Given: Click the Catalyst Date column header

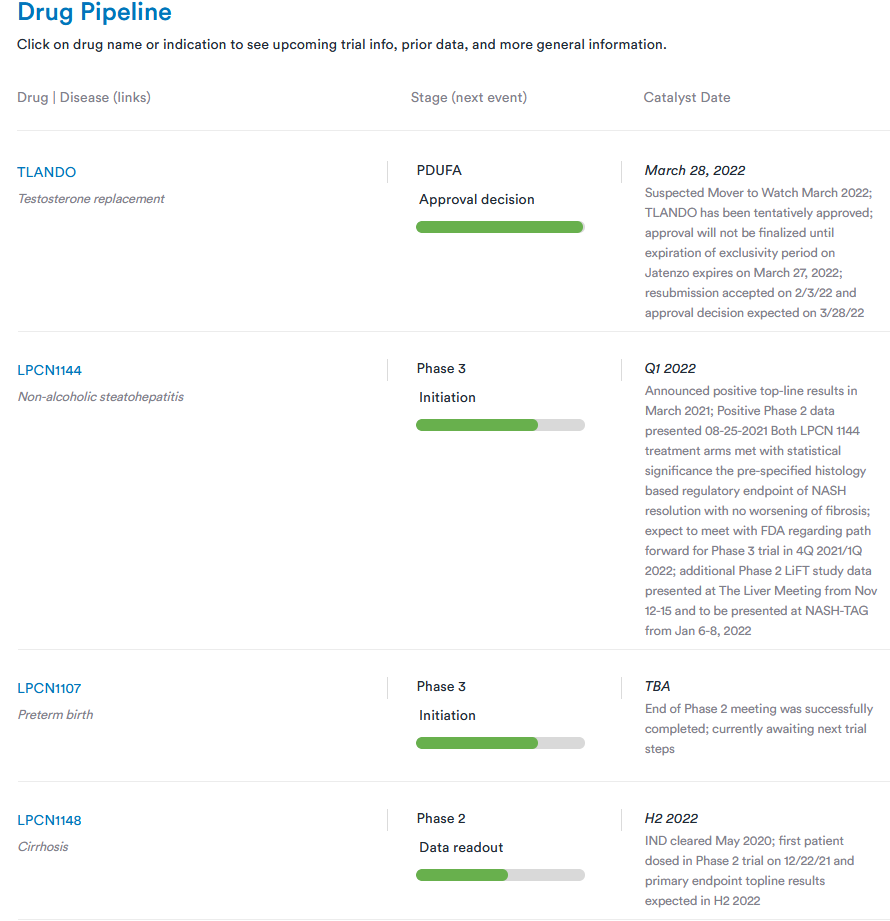Looking at the screenshot, I should tap(687, 97).
